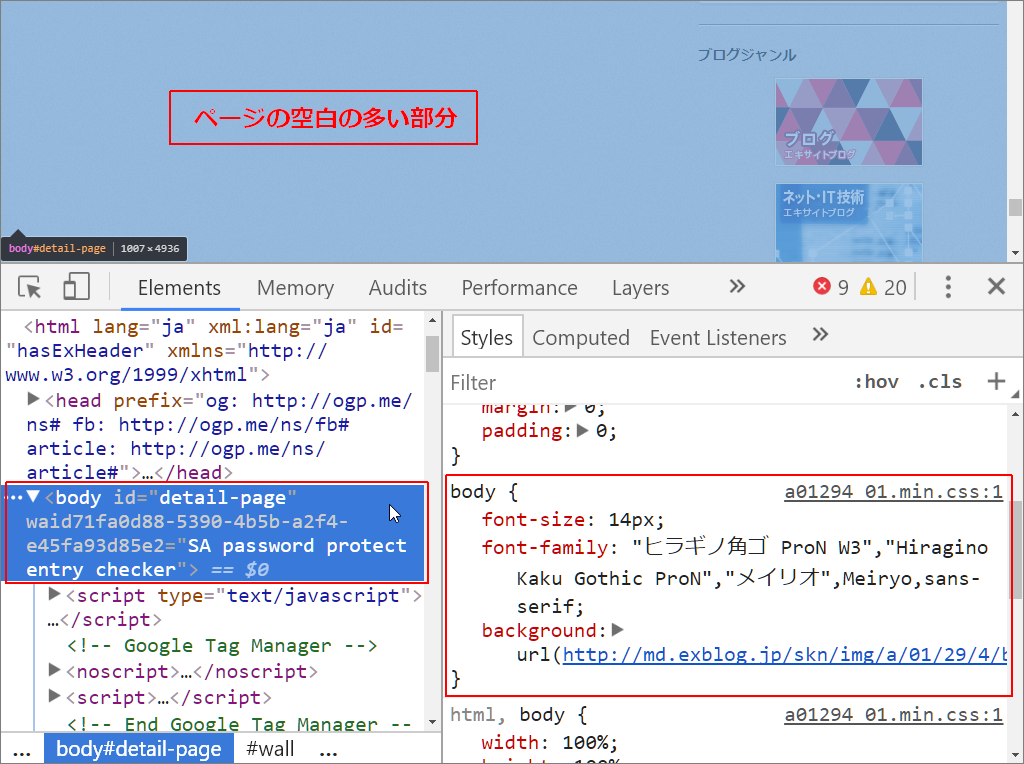Expand the script type text/javascript node
Image resolution: width=1024 pixels, height=764 pixels.
click(x=55, y=594)
